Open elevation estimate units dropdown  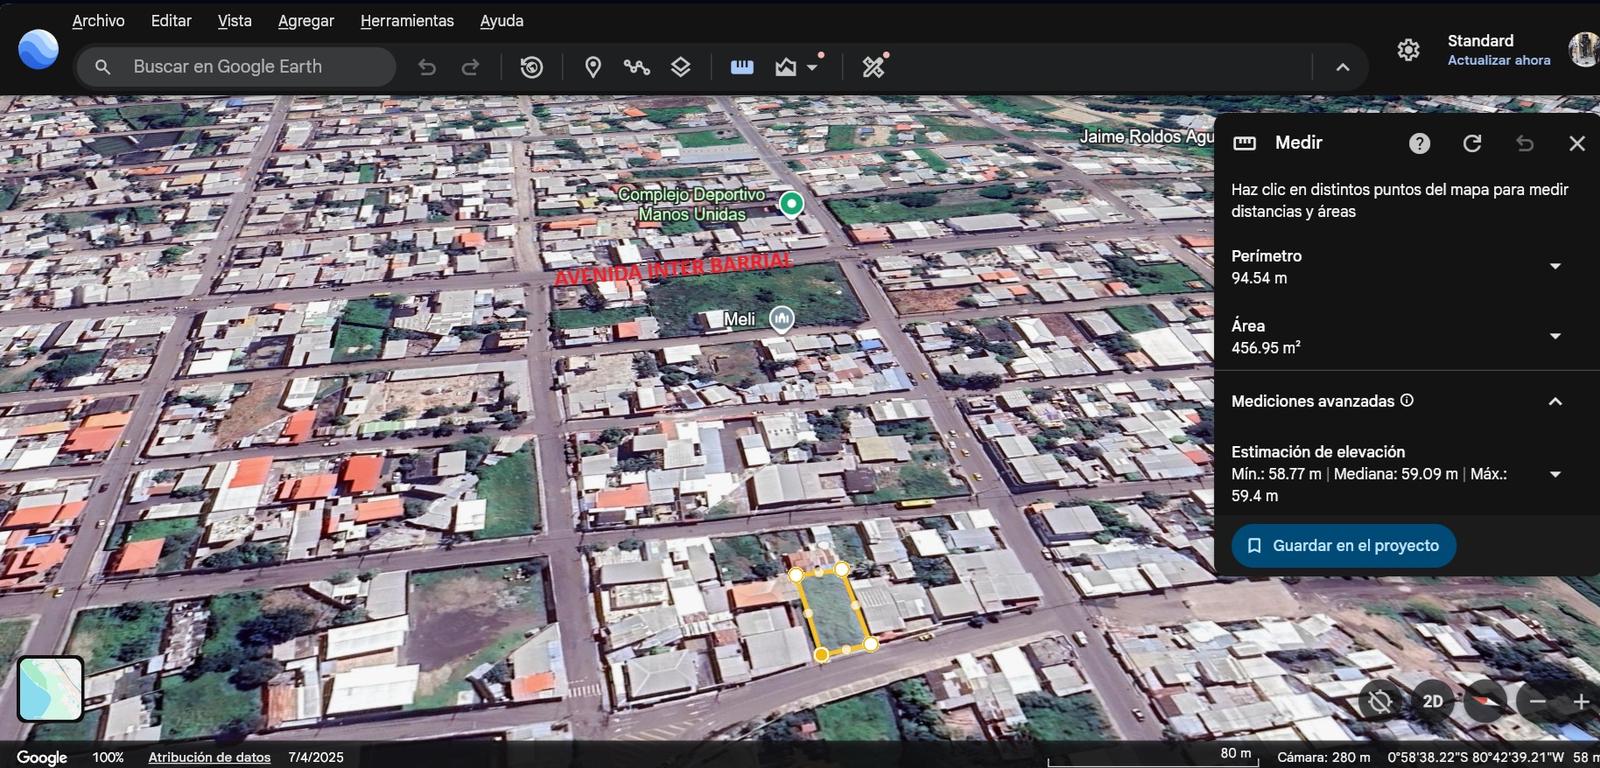point(1555,474)
